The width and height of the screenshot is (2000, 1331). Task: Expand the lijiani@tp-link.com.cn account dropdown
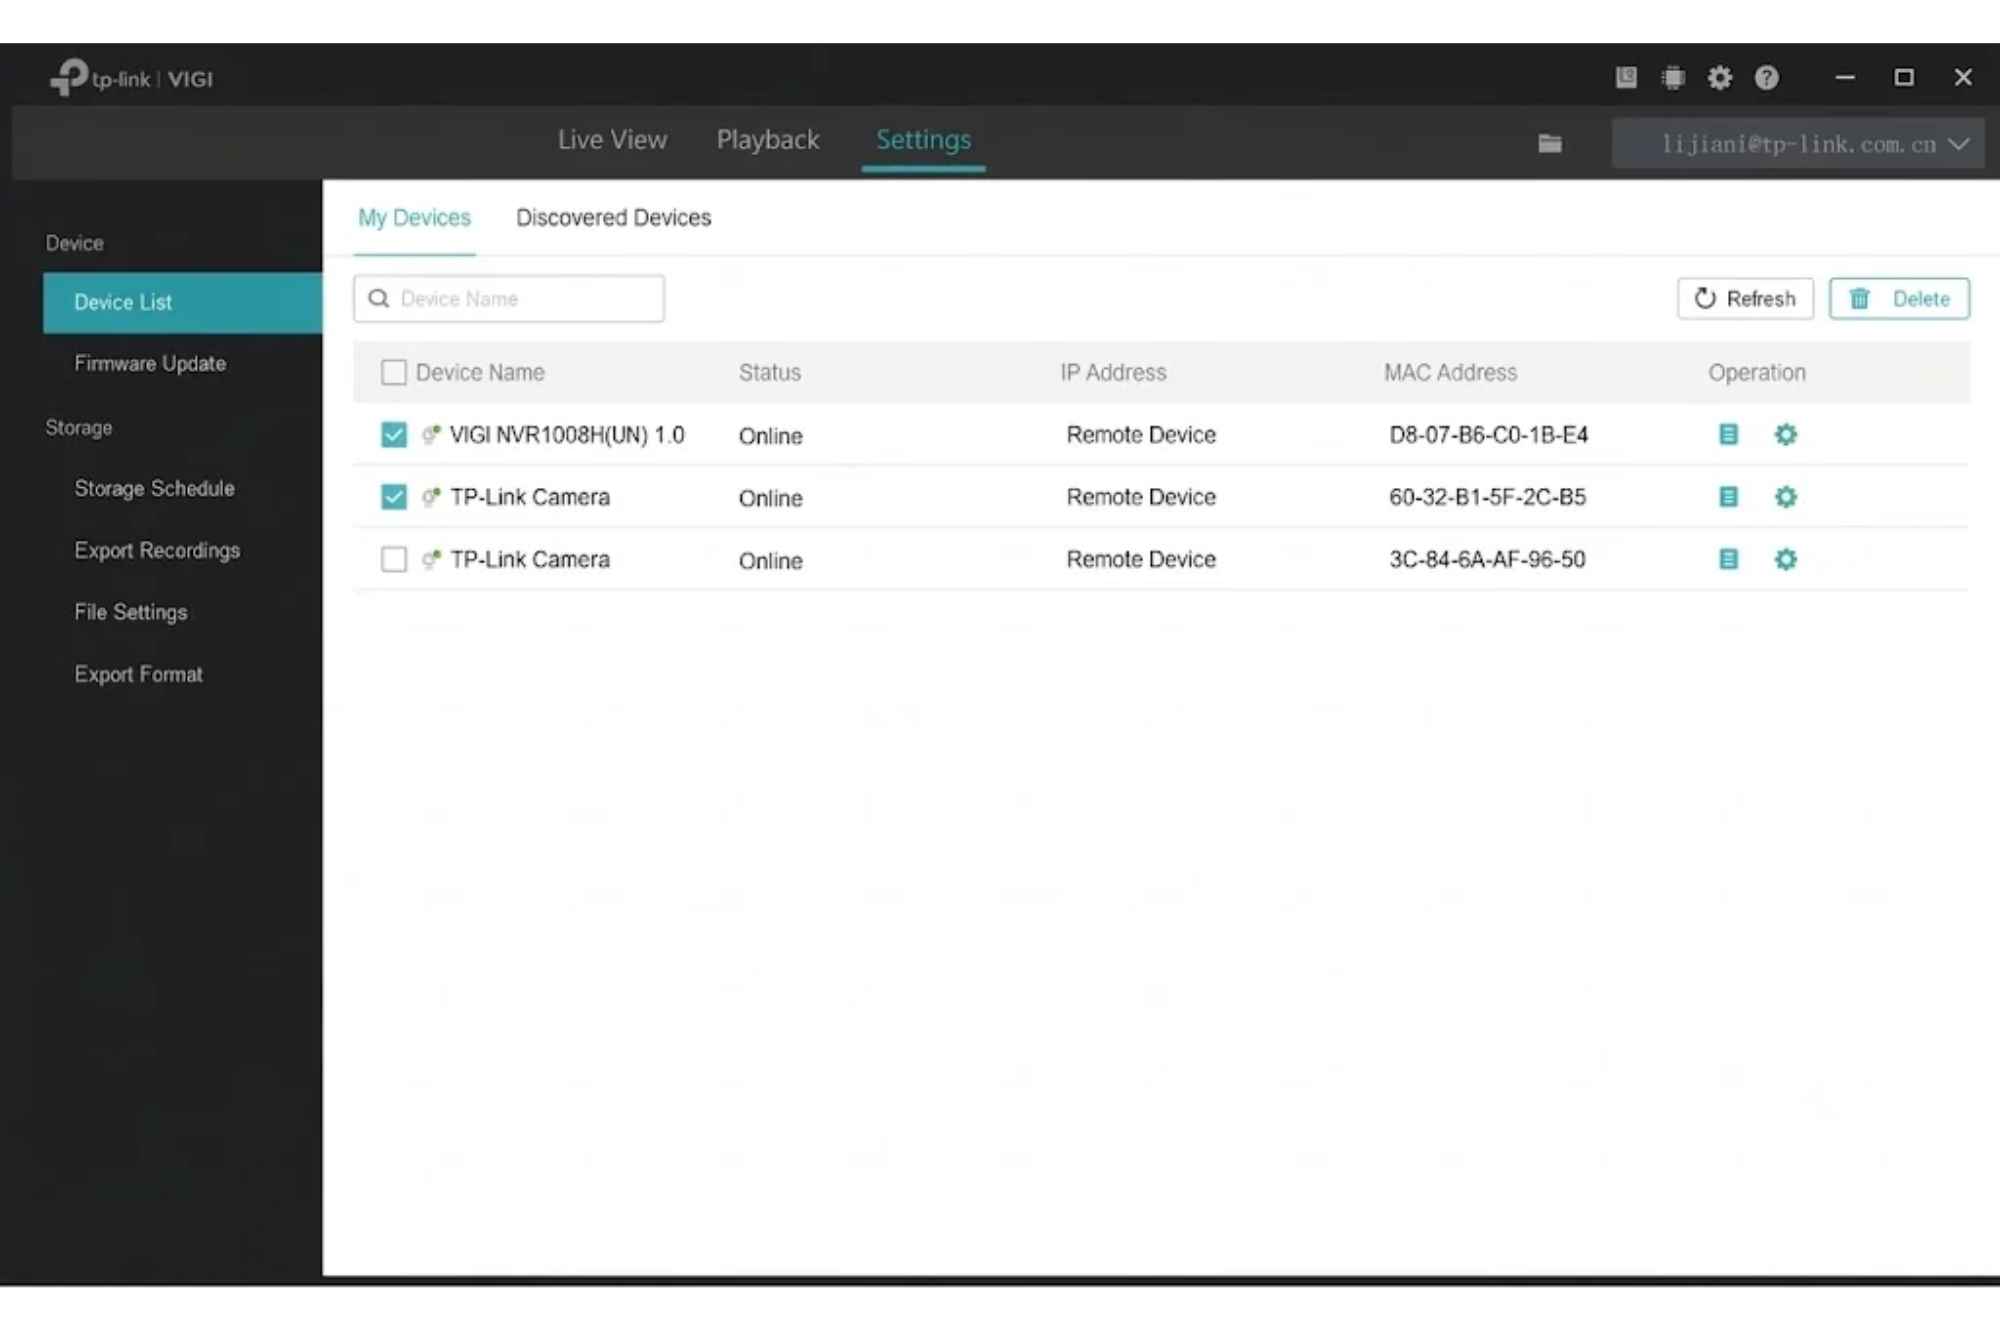click(1798, 144)
